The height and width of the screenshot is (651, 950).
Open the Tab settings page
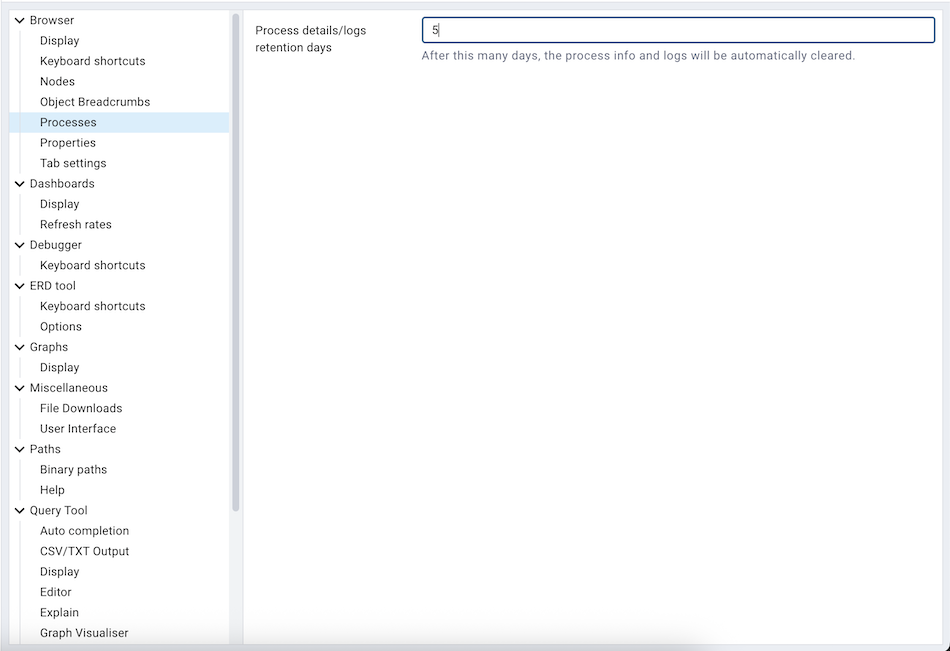click(72, 162)
